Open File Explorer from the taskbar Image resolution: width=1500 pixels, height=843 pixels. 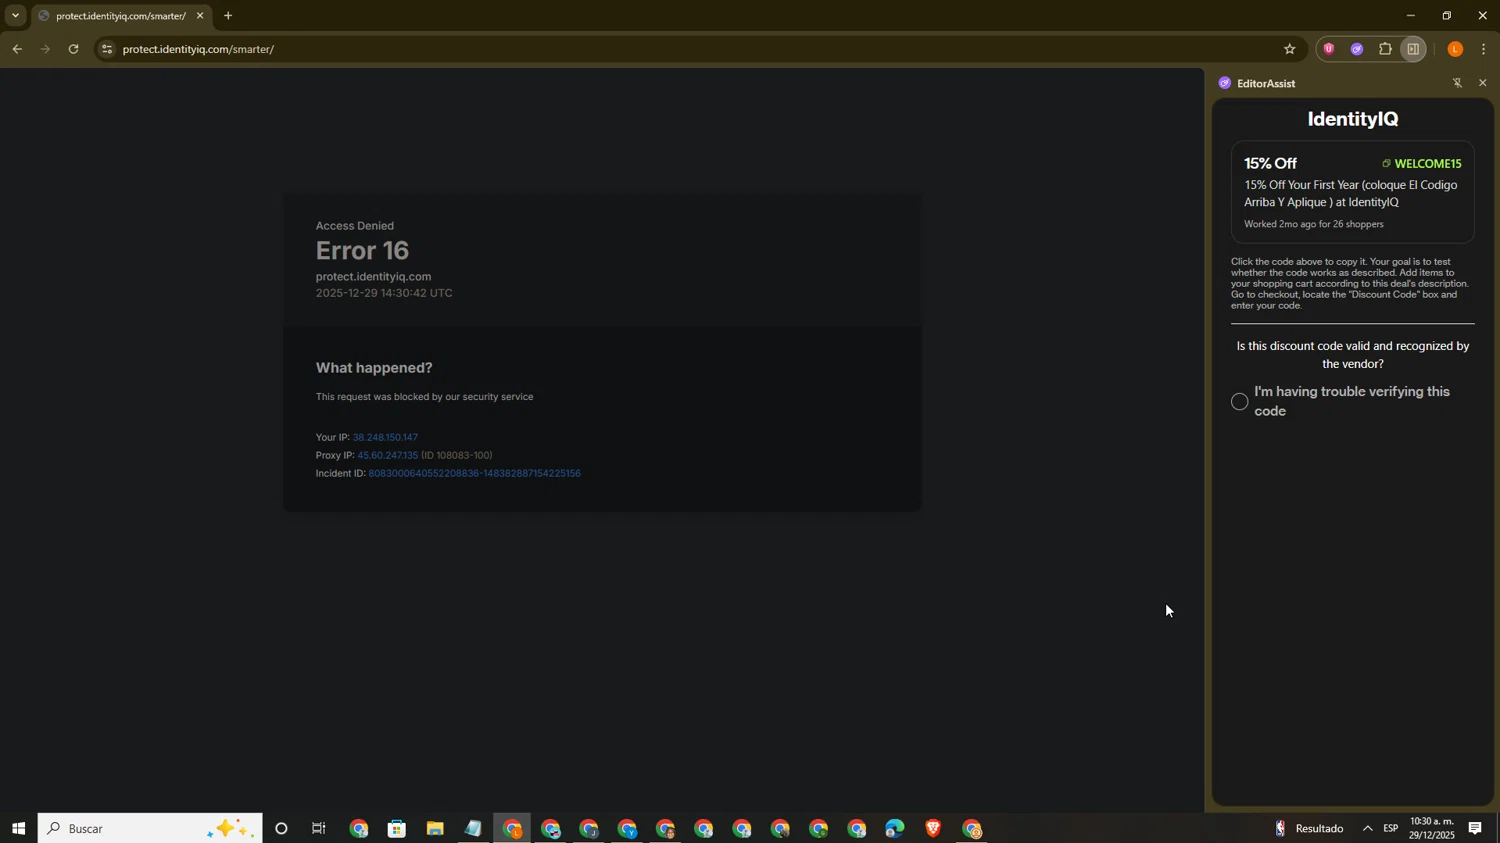(435, 828)
